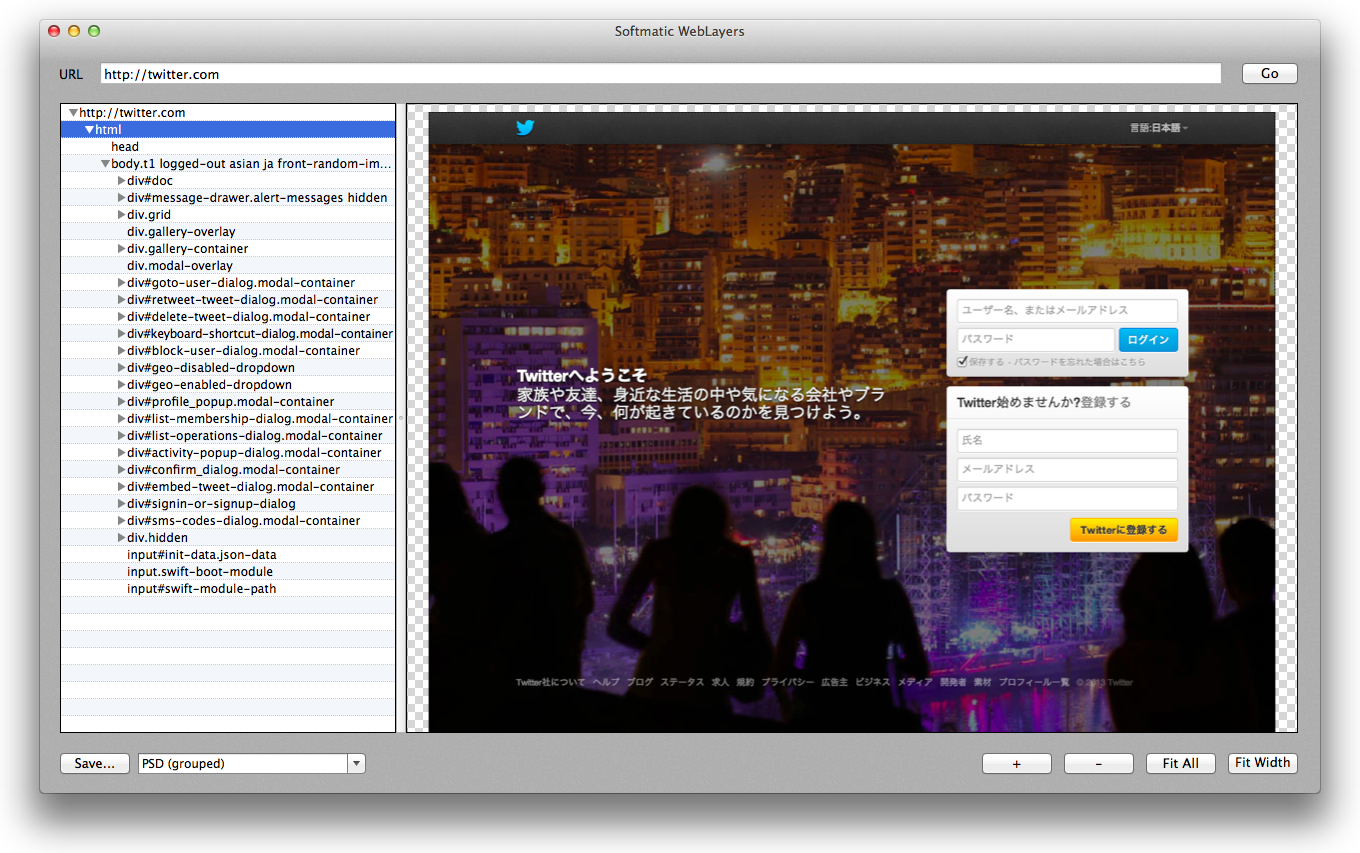The width and height of the screenshot is (1360, 853).
Task: Collapse the http://twitter.com root node
Action: click(73, 113)
